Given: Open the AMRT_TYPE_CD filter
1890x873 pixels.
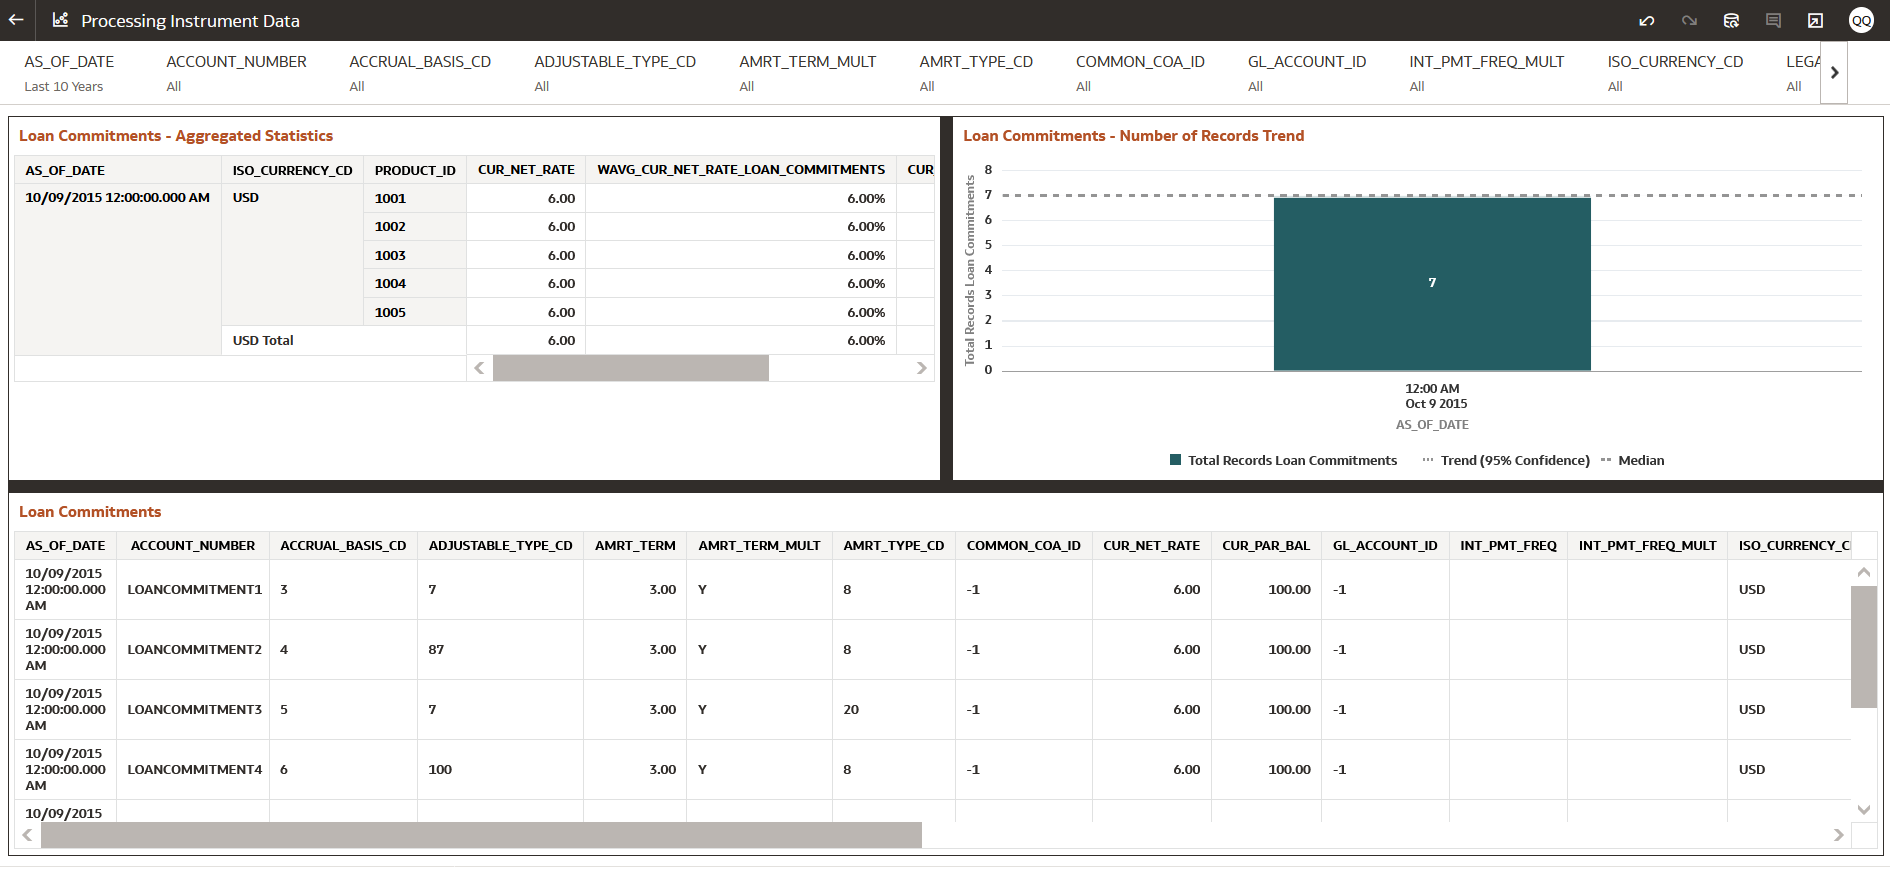Looking at the screenshot, I should [976, 73].
